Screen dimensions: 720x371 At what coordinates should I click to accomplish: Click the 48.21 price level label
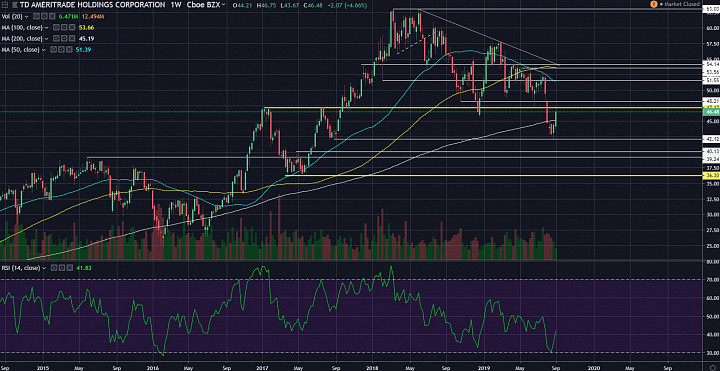711,101
